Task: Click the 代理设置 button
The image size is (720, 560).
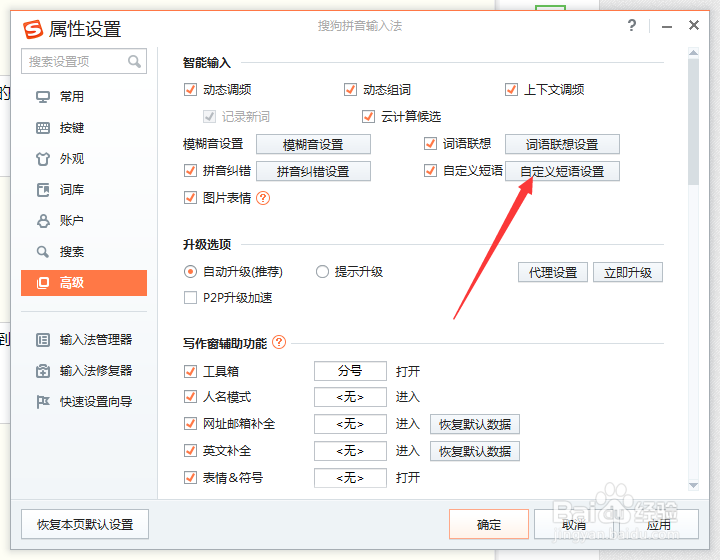Action: 553,273
